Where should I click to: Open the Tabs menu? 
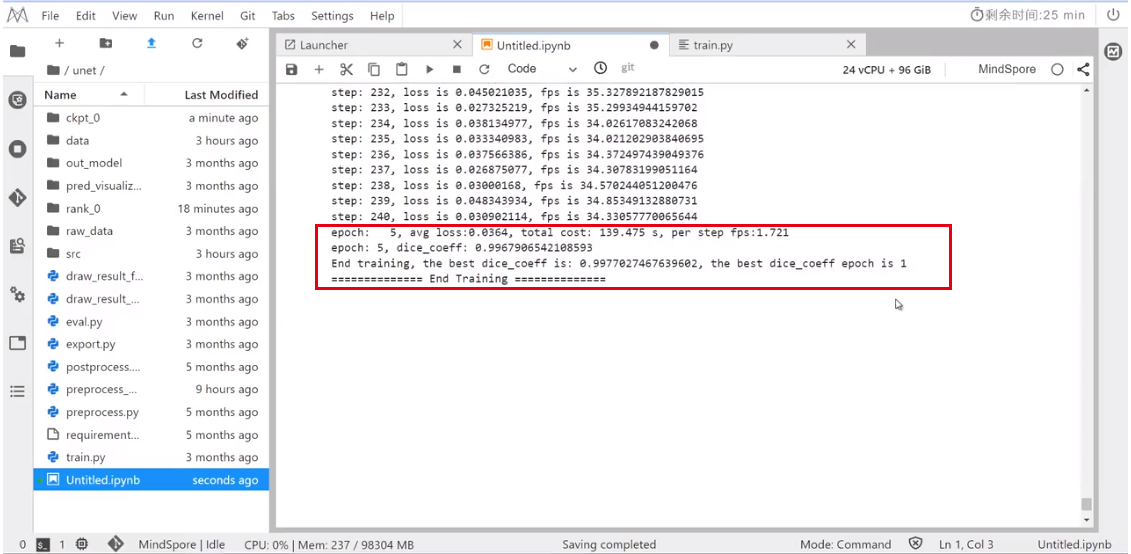pyautogui.click(x=283, y=15)
